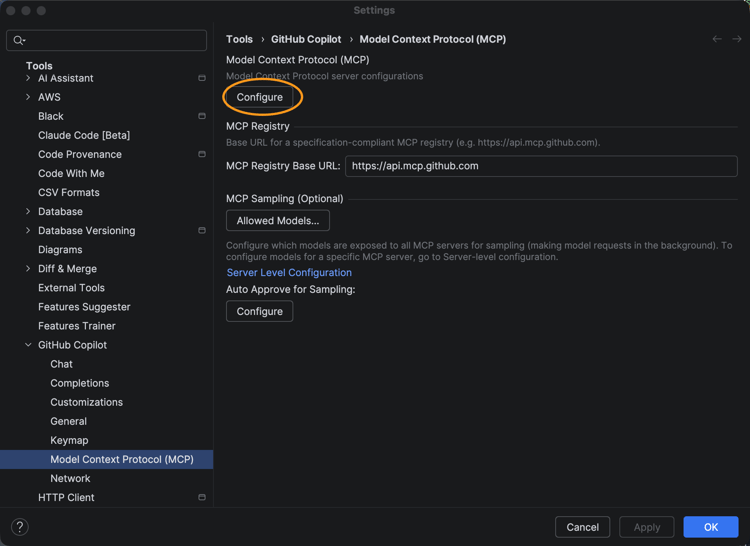Click the 'MCP Registry' section heading
750x546 pixels.
tap(258, 126)
